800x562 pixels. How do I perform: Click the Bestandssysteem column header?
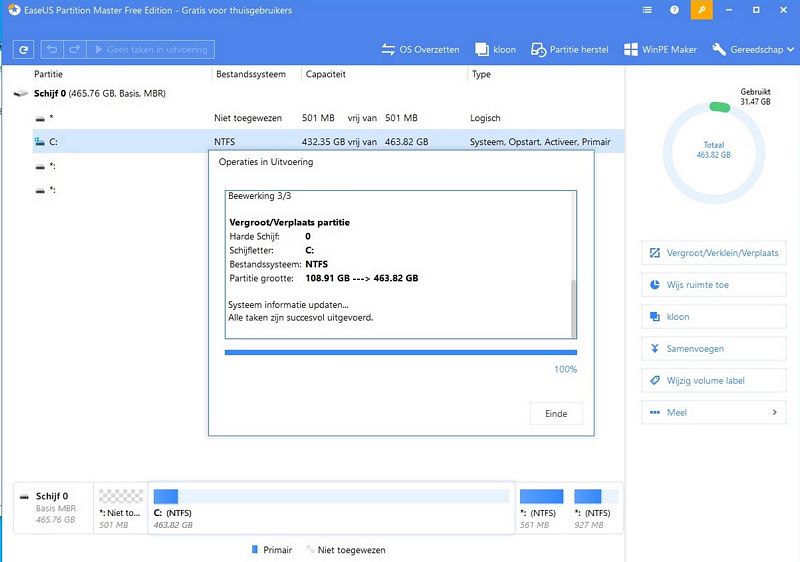pos(251,74)
